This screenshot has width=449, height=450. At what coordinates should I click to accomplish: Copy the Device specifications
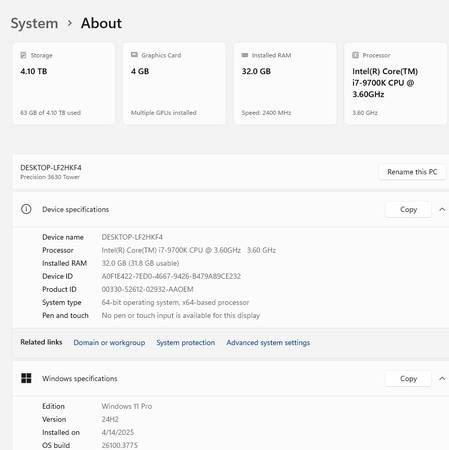408,209
